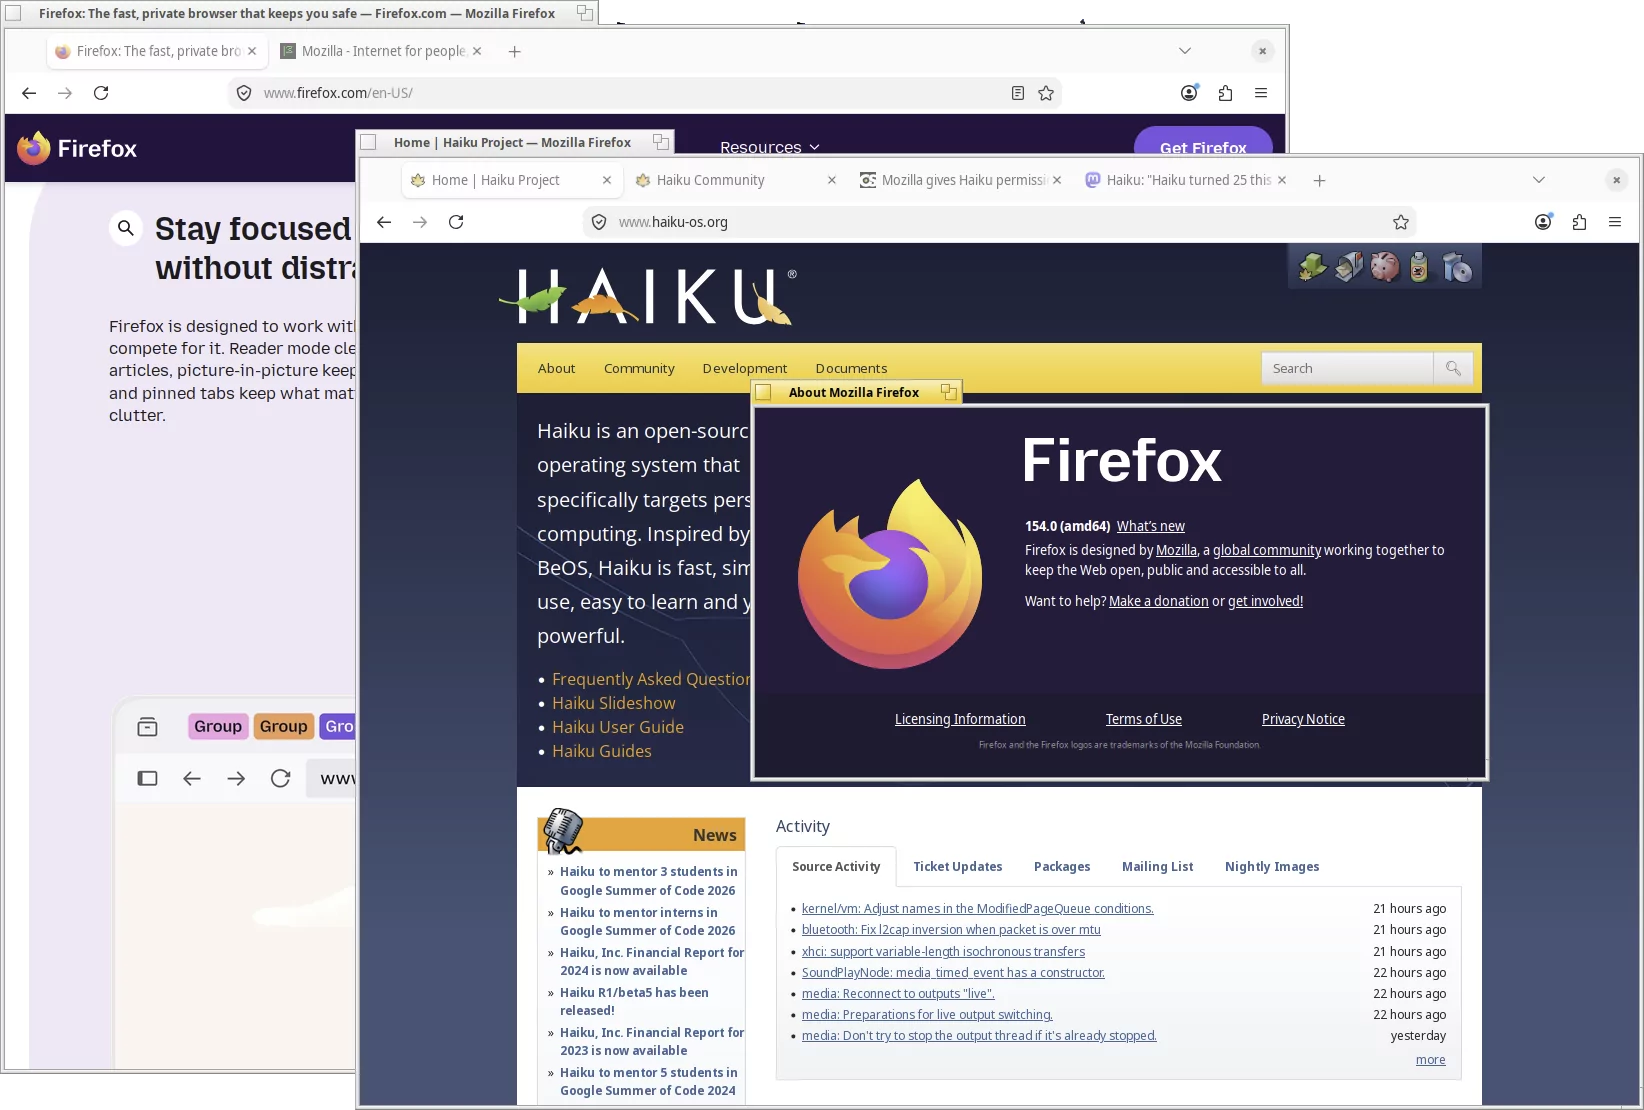Click Make a donation link
This screenshot has width=1644, height=1110.
point(1158,601)
